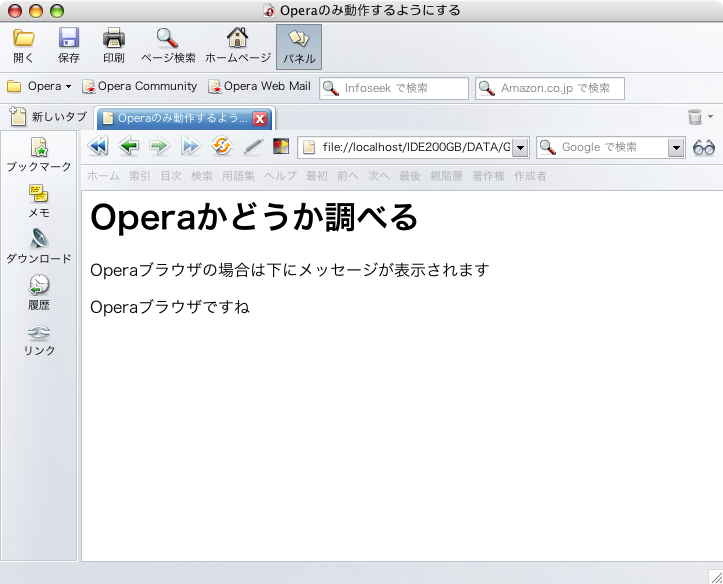Screen dimensions: 723x584
Task: Open the 履歴 (History) panel
Action: 39,286
